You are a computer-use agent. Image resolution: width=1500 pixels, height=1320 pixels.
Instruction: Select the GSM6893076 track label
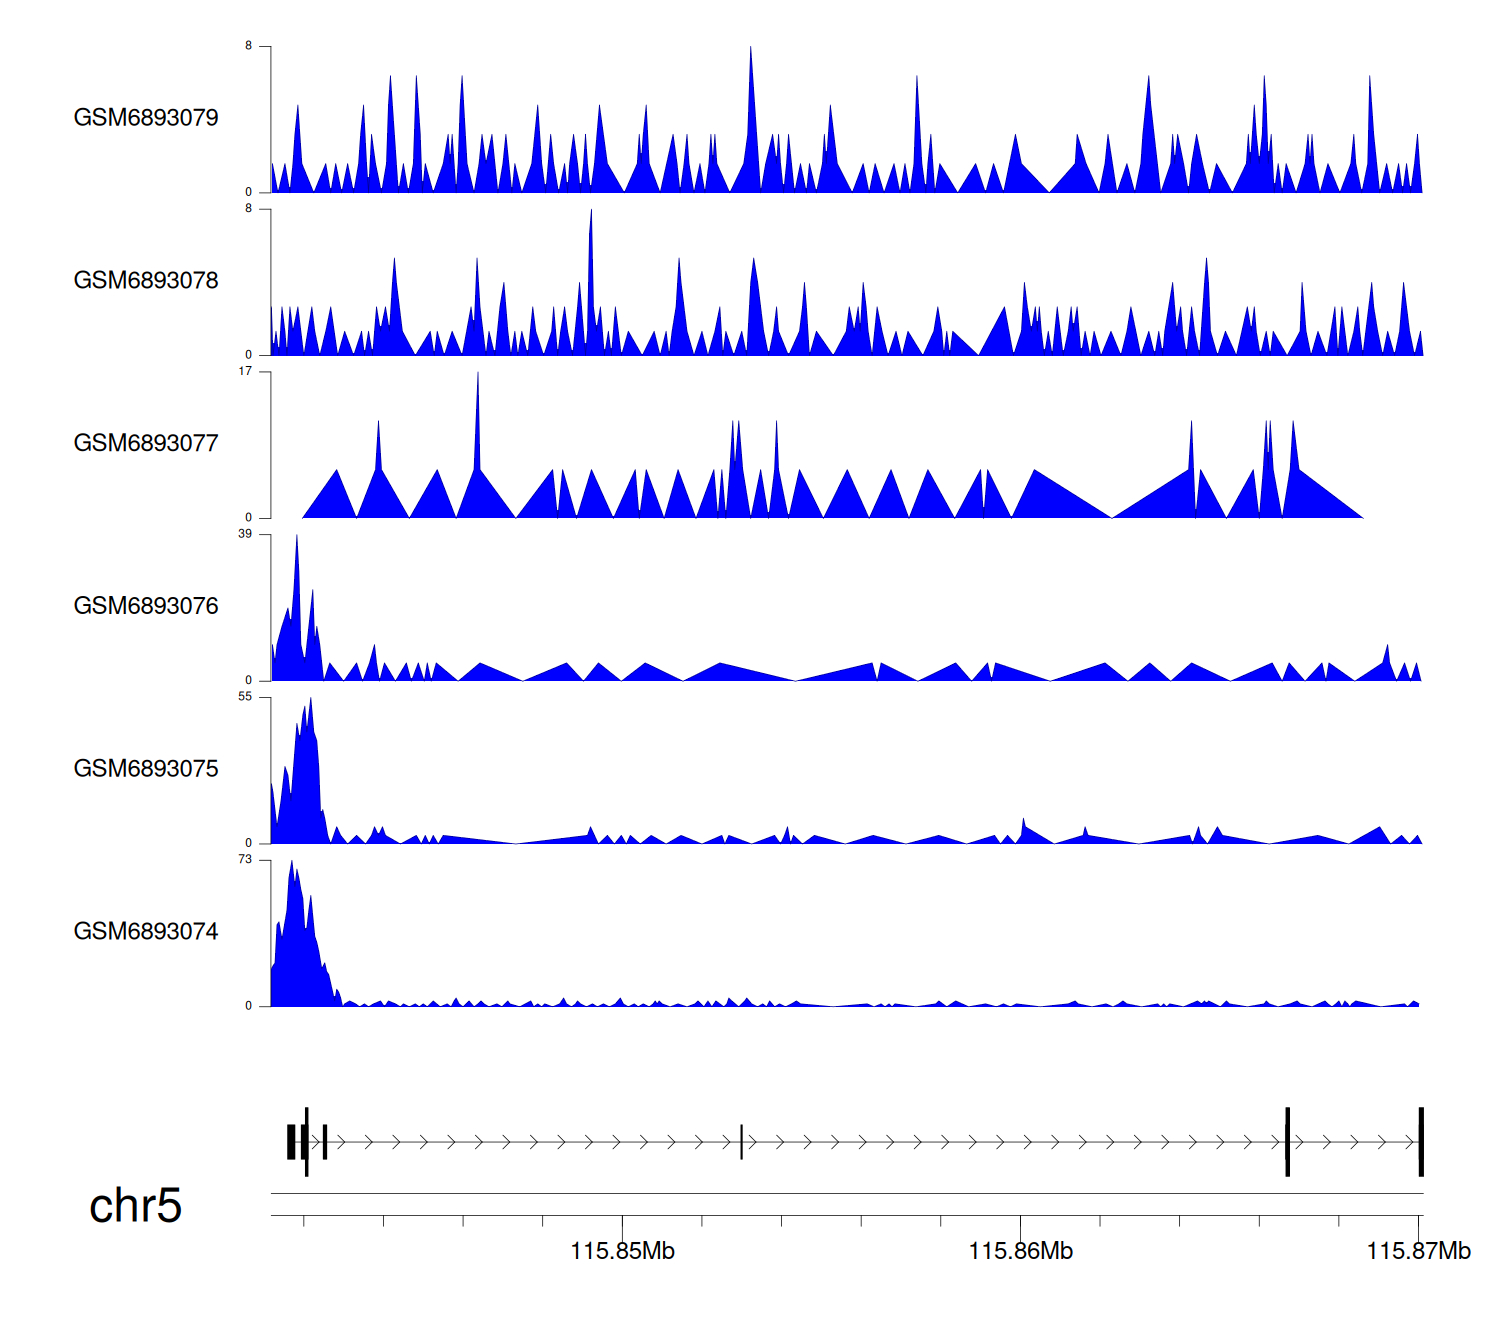[146, 606]
